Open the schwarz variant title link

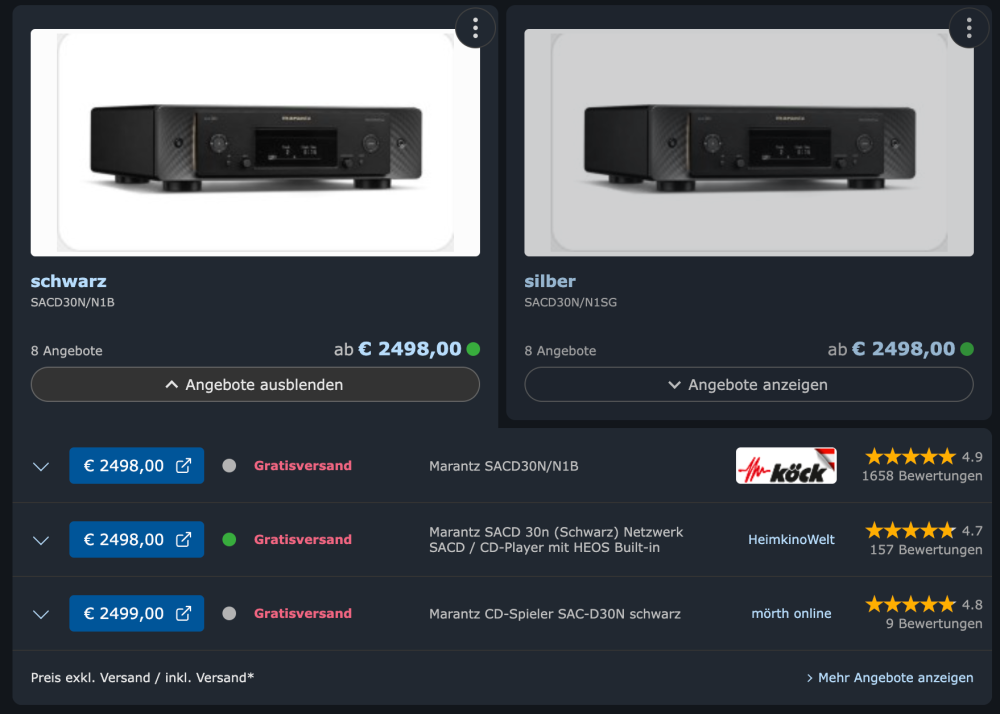[x=68, y=281]
